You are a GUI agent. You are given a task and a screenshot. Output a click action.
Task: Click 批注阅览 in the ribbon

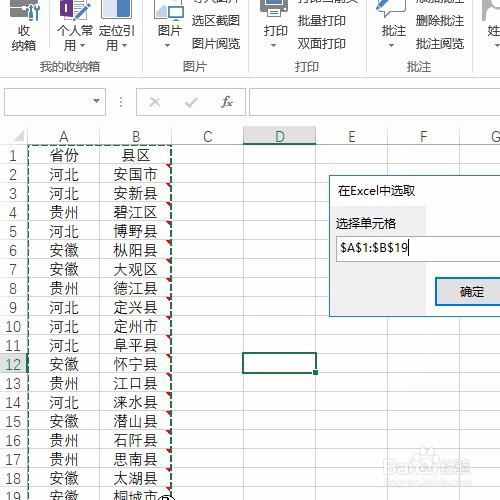click(x=440, y=43)
